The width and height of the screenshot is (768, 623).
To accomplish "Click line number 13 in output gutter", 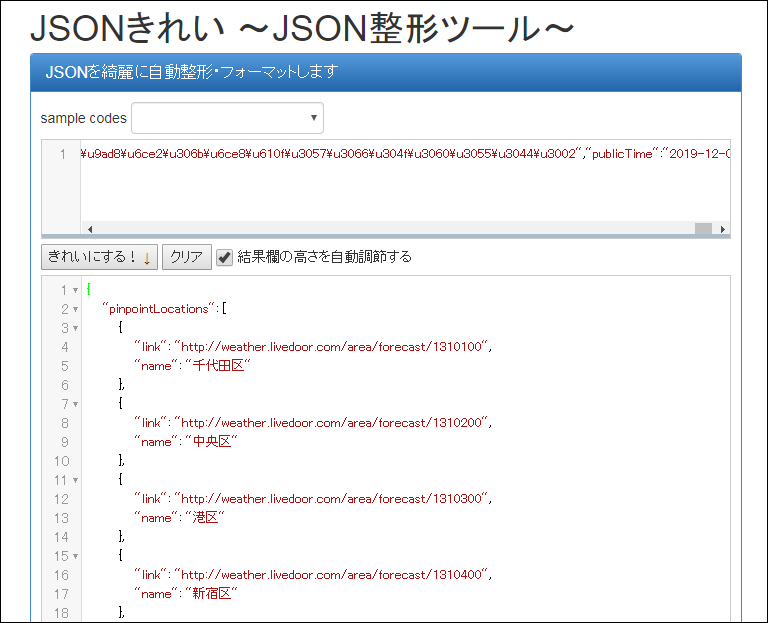I will point(61,518).
